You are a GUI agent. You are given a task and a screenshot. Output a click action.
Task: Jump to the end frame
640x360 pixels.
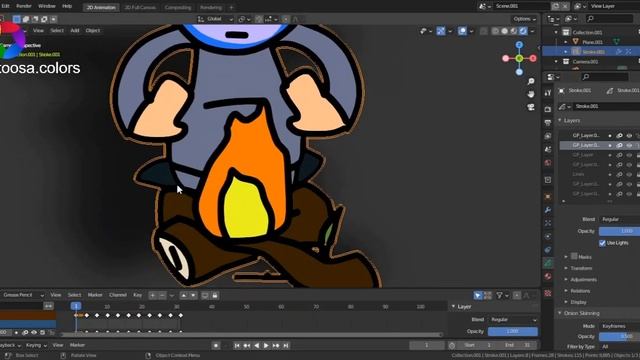tap(286, 345)
